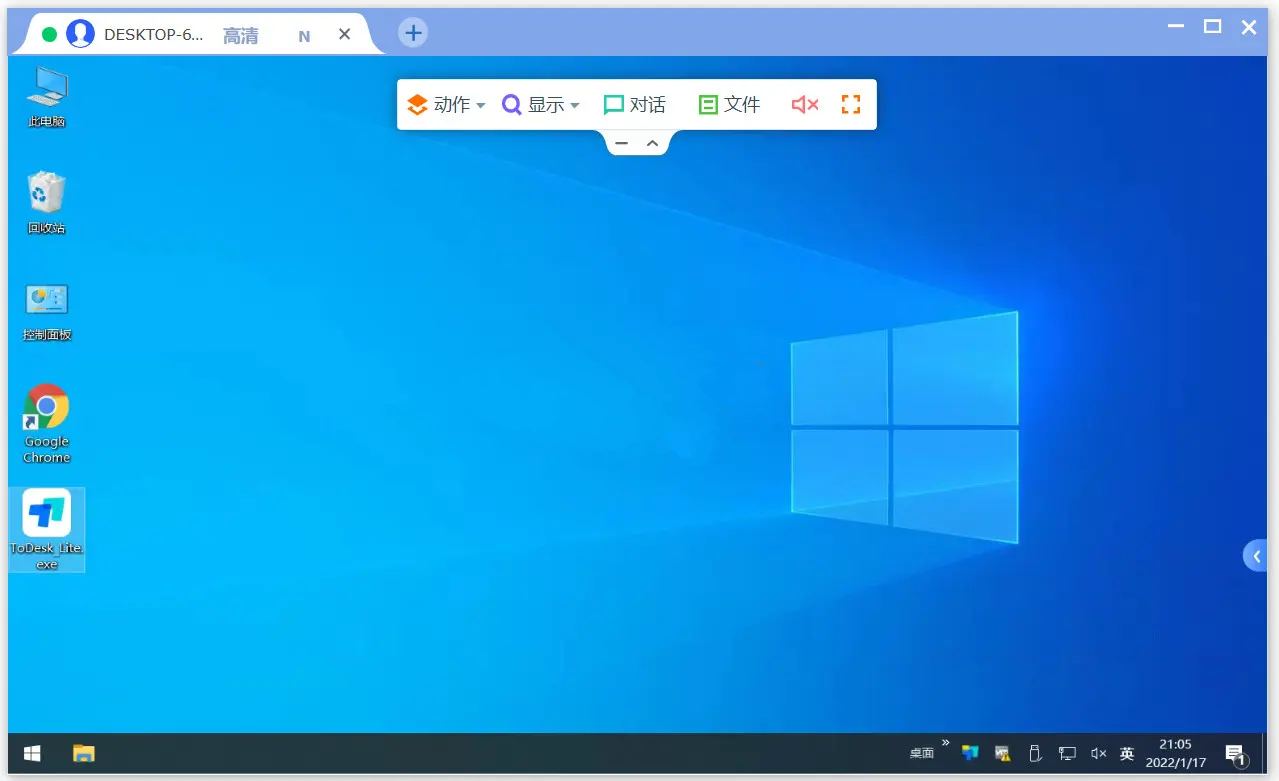The height and width of the screenshot is (781, 1279).
Task: Open the 动作 actions dropdown
Action: (x=446, y=103)
